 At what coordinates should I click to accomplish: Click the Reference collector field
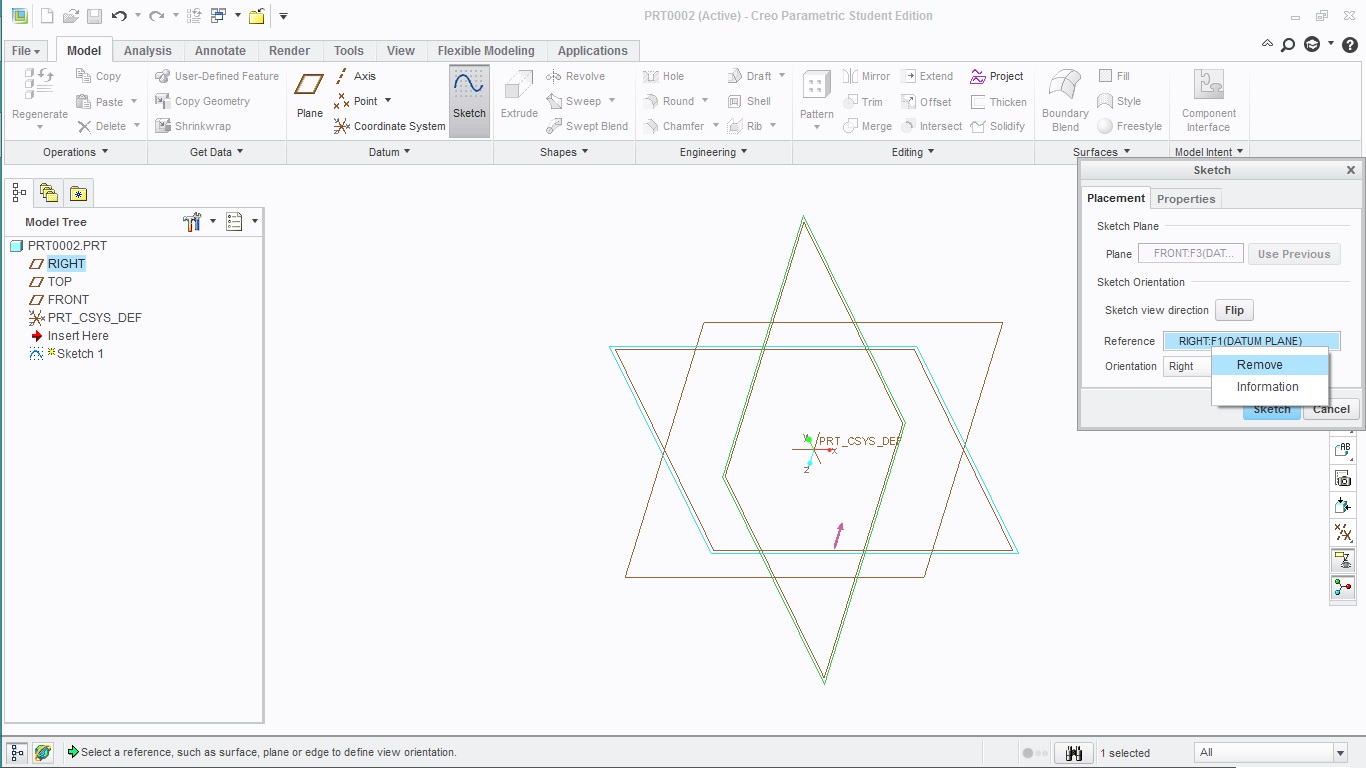[x=1251, y=341]
